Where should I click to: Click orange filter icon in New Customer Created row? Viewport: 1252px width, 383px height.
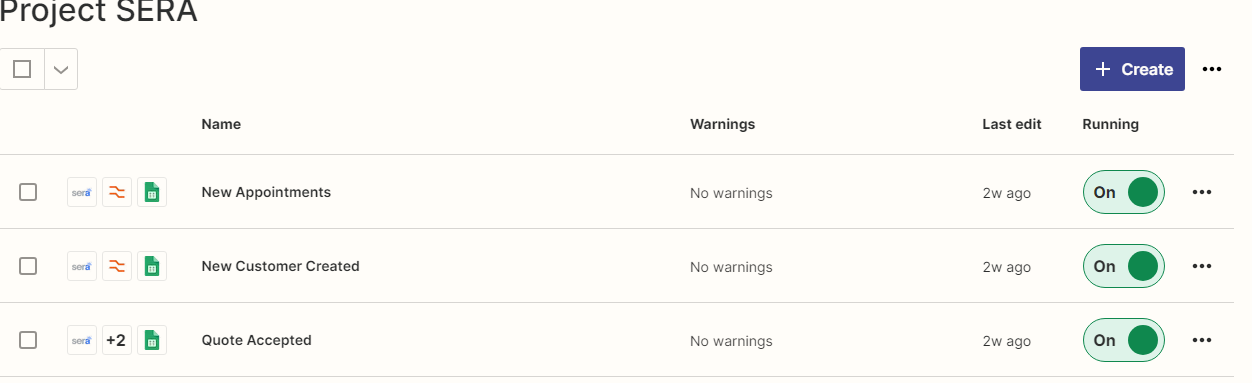(117, 266)
